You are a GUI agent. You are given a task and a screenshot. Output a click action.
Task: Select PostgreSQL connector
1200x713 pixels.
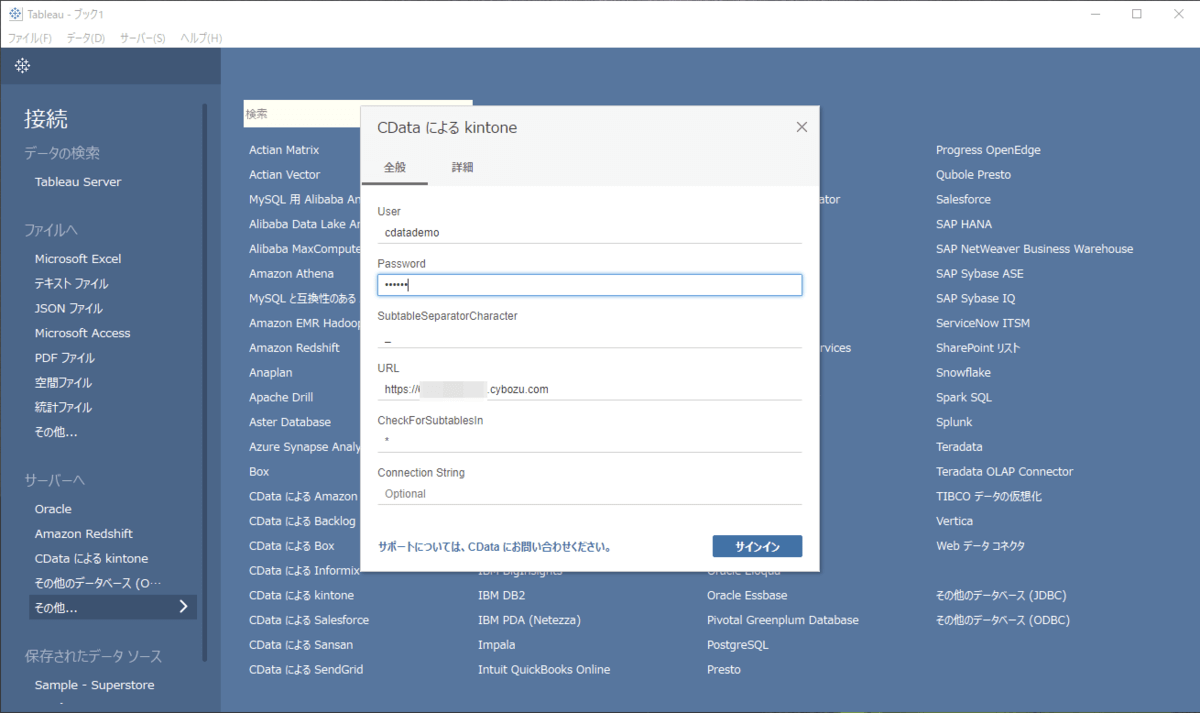pos(738,645)
